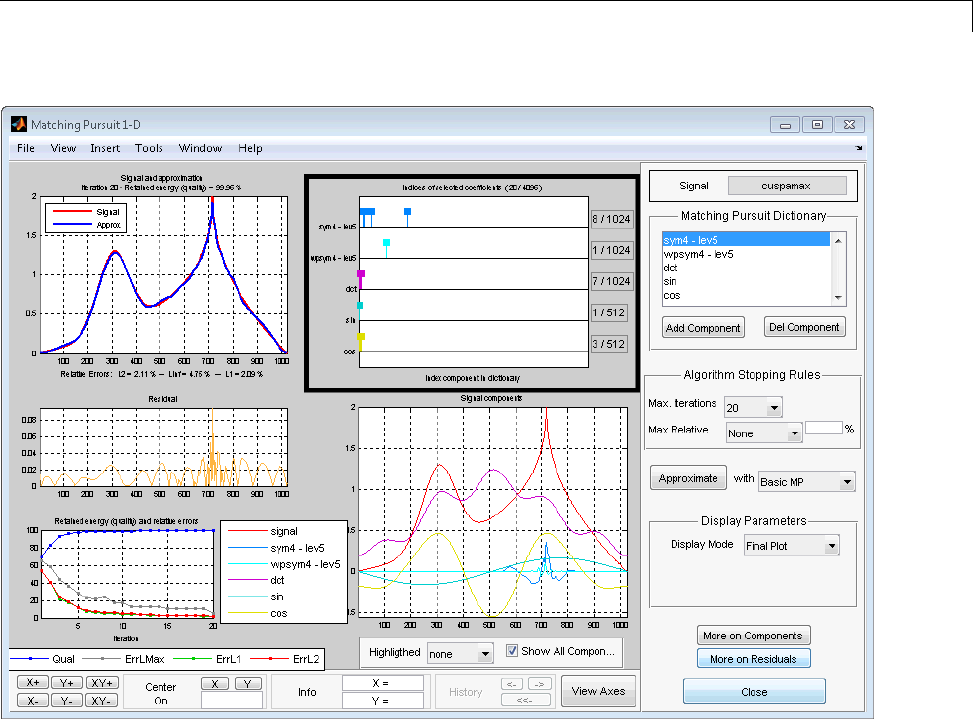Click the Max Relative percent input field
973x719 pixels.
(x=825, y=428)
